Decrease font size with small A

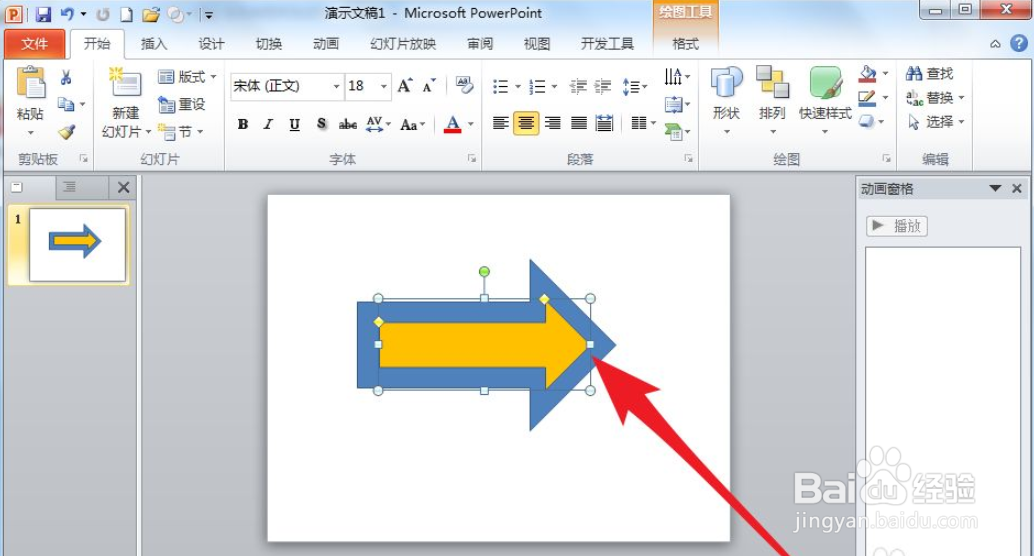429,86
